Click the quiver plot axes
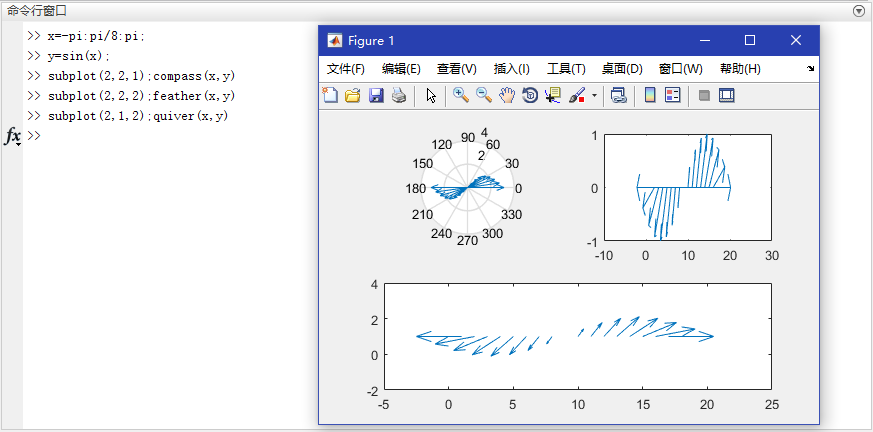The image size is (873, 432). pos(577,336)
